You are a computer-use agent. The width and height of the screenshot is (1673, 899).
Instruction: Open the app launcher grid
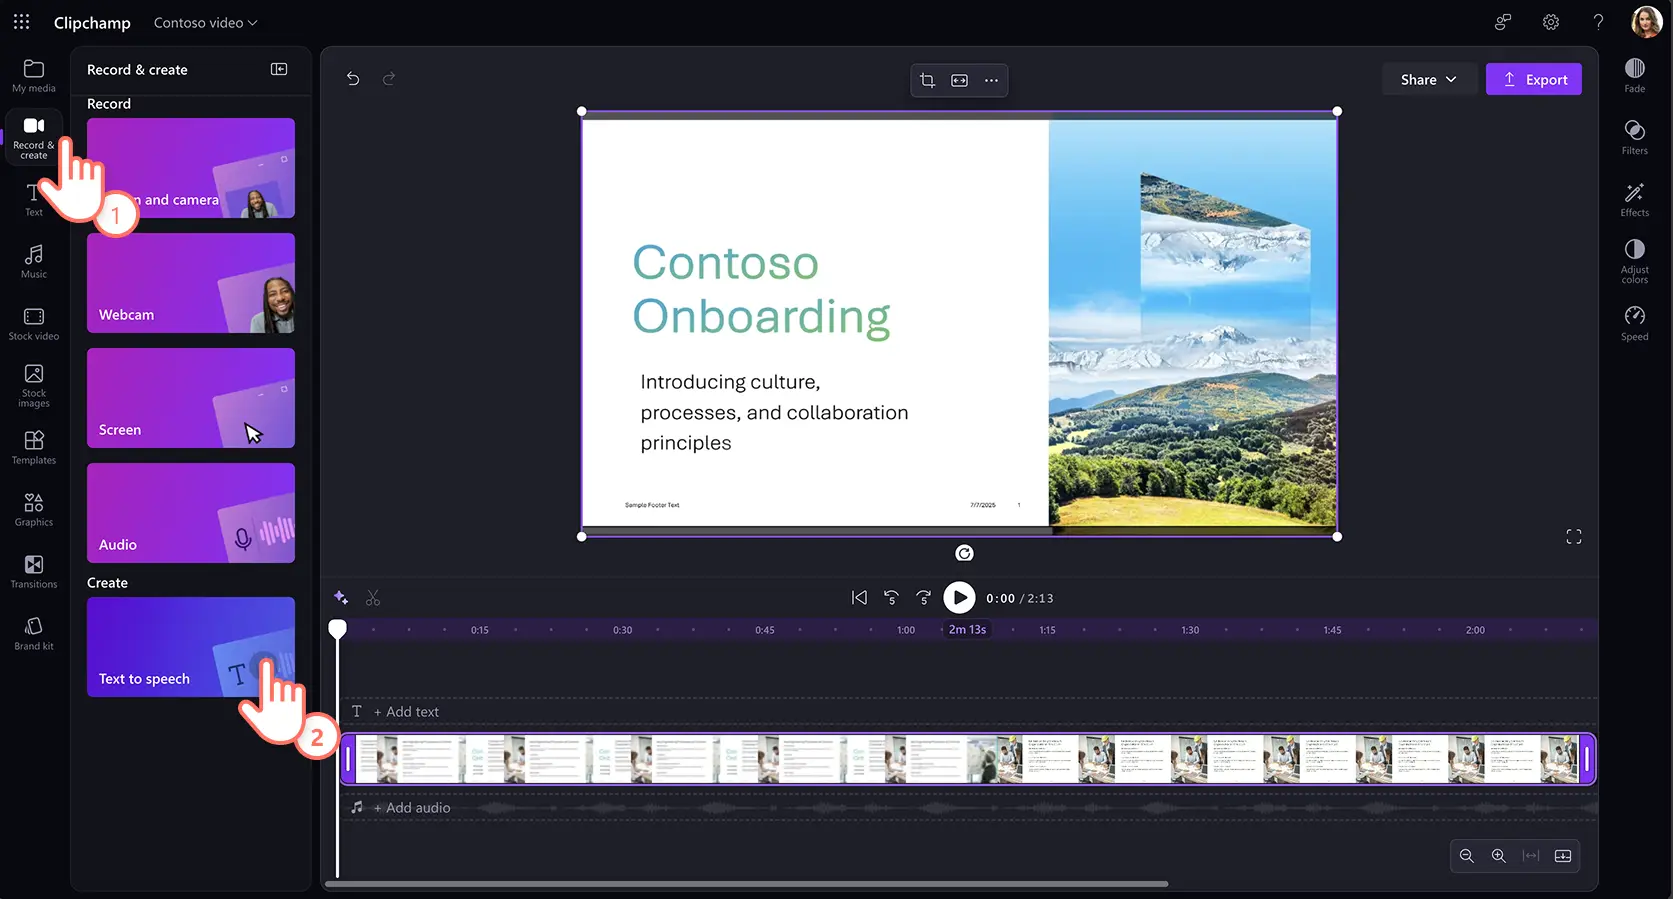pyautogui.click(x=21, y=22)
